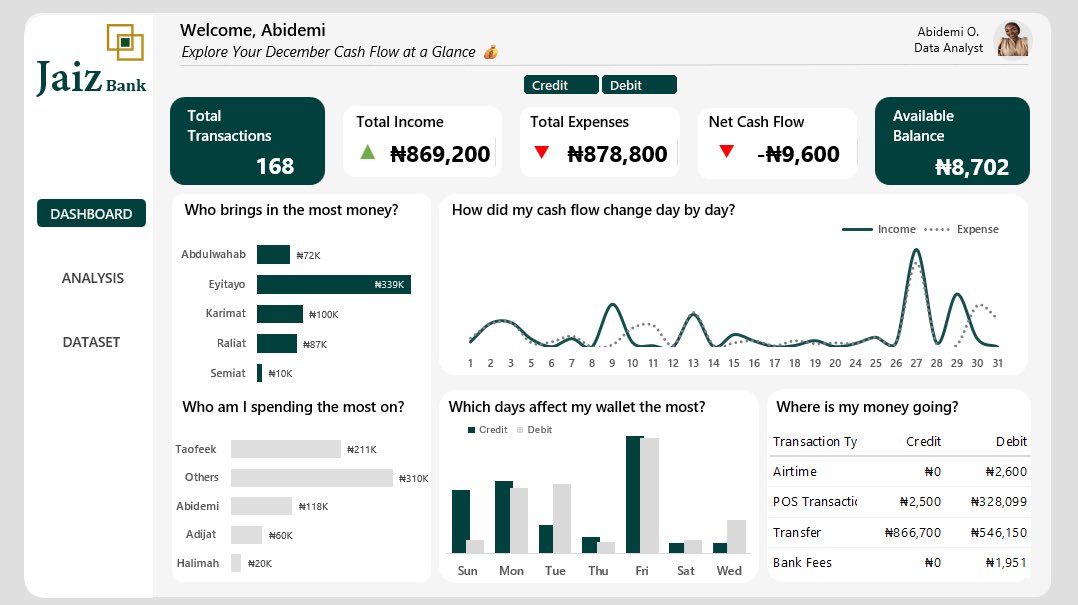Viewport: 1078px width, 605px height.
Task: Click the red down arrow for Total Expenses
Action: point(542,152)
